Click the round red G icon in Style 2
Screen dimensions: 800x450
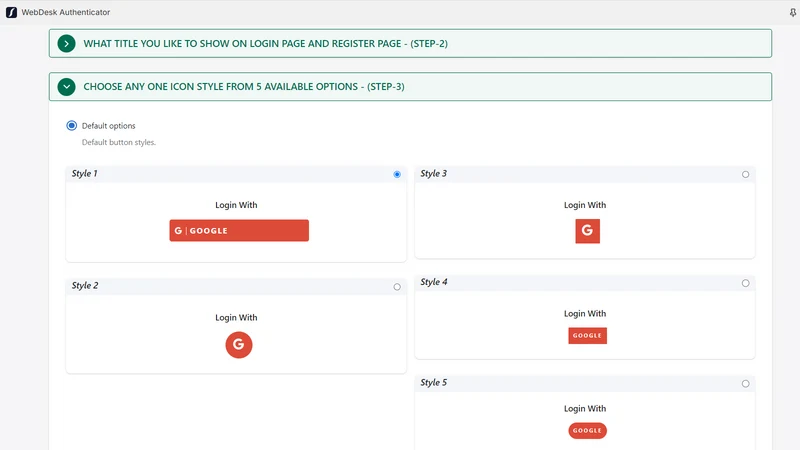click(x=239, y=345)
